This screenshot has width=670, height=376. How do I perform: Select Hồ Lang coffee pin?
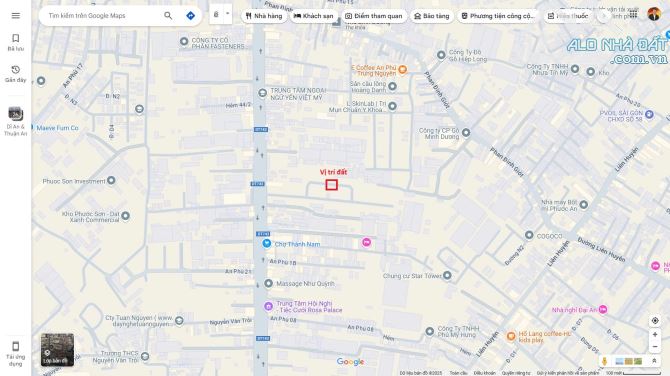tap(511, 336)
